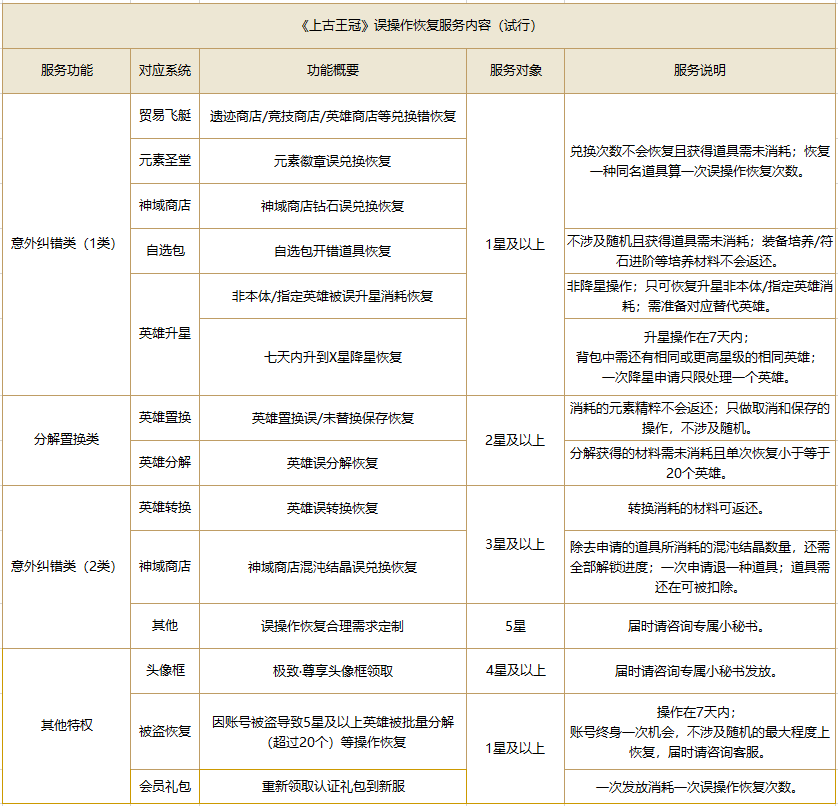Click the 英雄误转换恢复 cell
The image size is (838, 806).
pyautogui.click(x=332, y=508)
